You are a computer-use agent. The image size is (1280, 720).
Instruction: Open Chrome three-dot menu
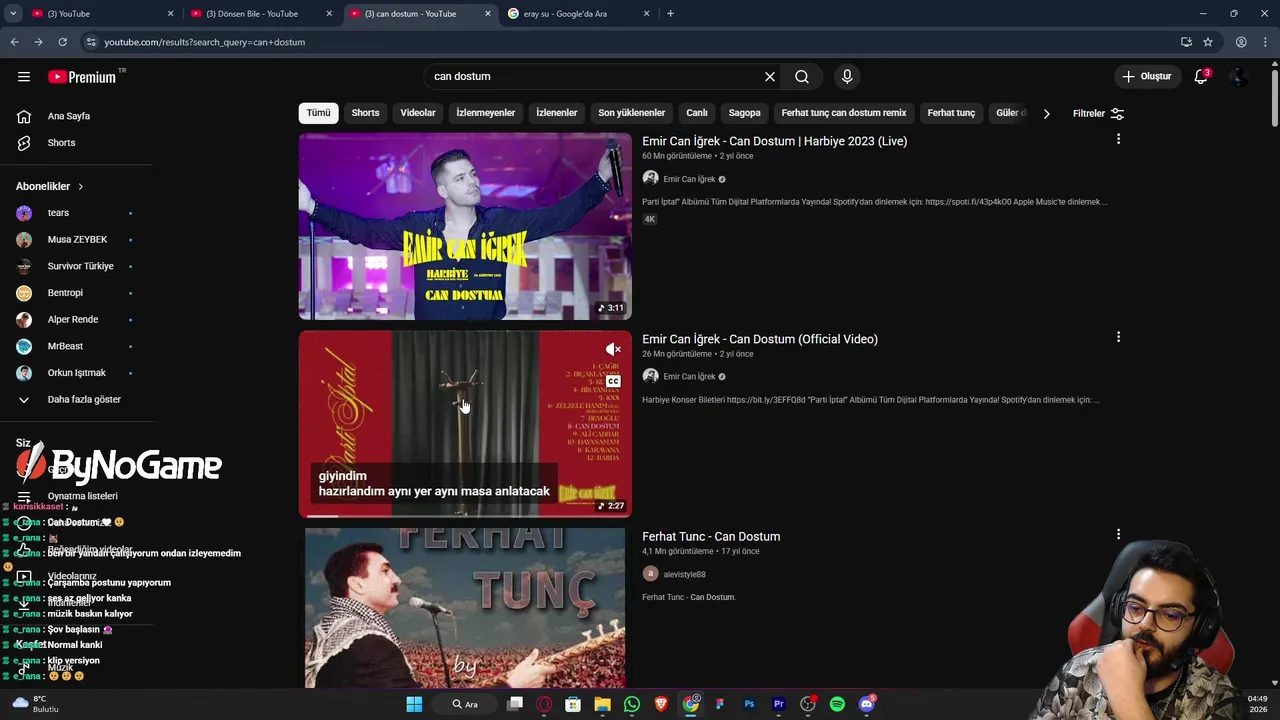(1265, 42)
